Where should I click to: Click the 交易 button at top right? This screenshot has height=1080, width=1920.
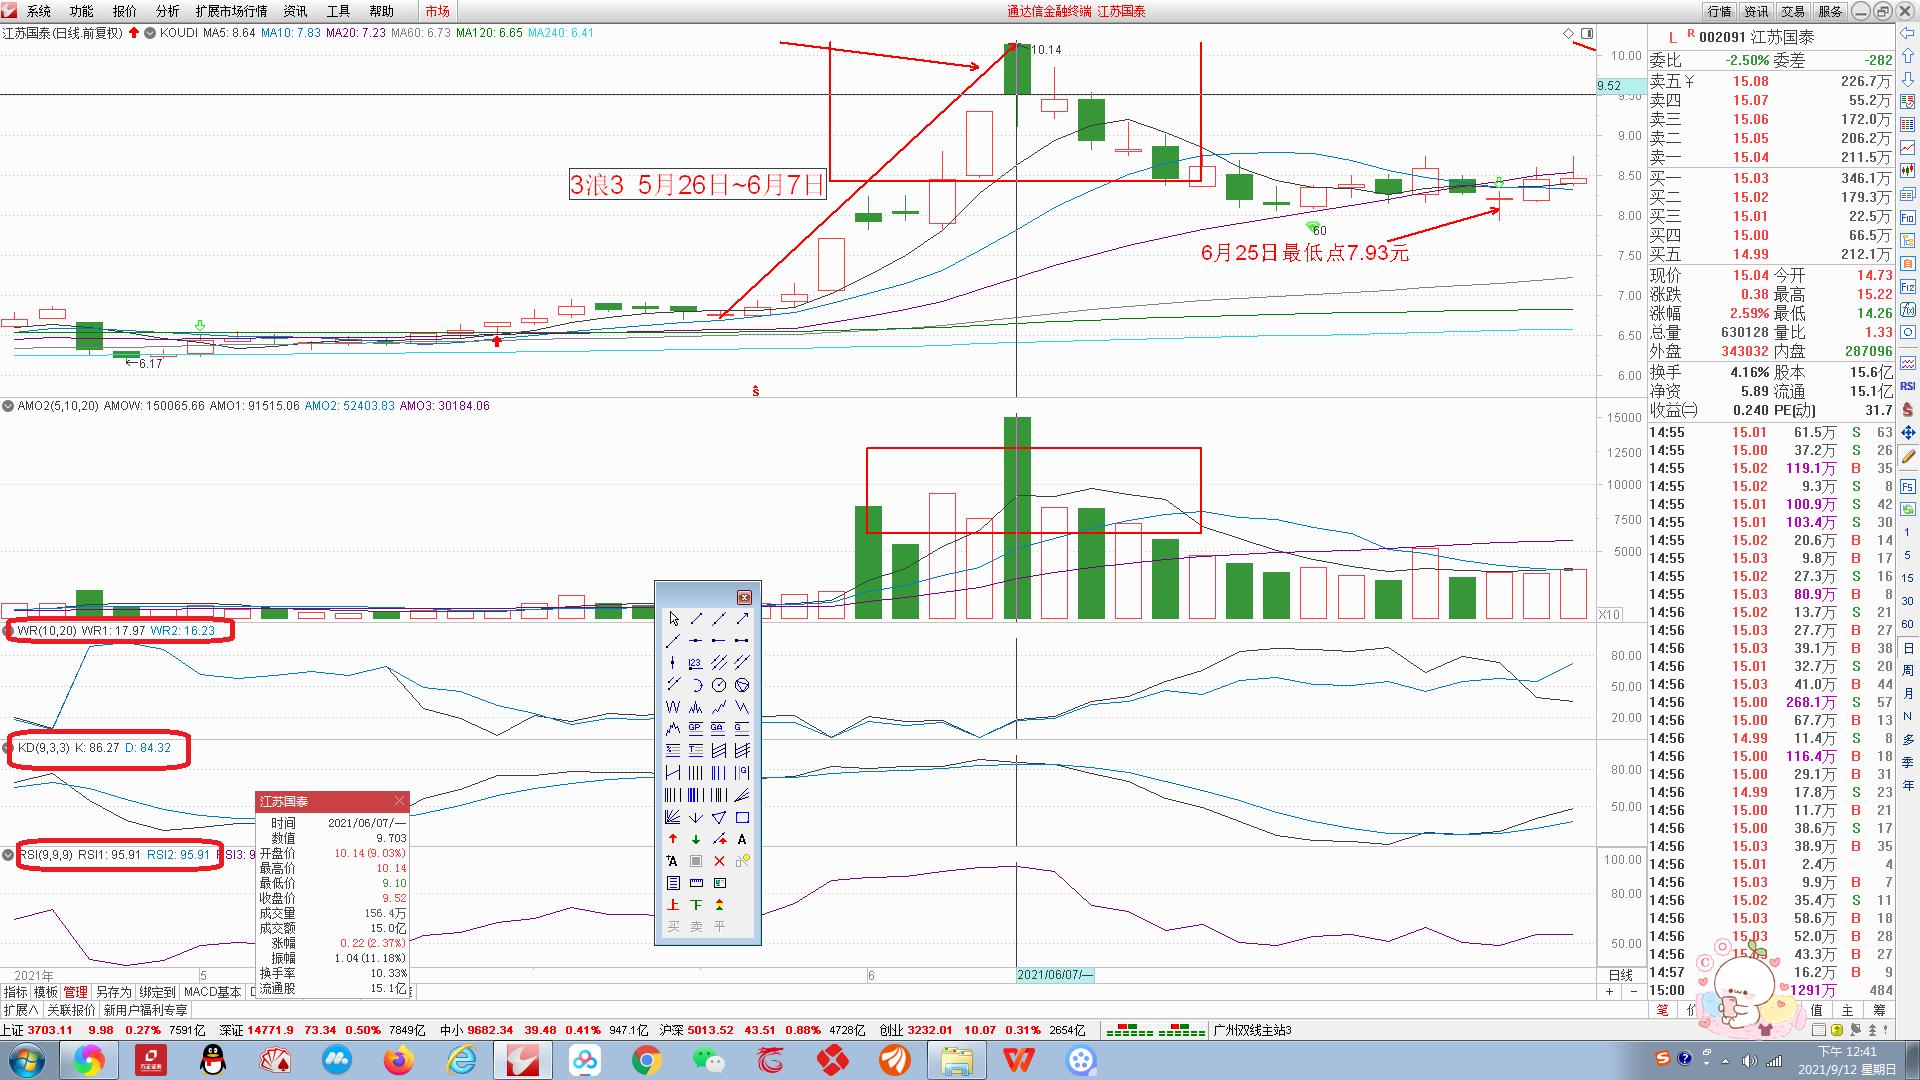(1792, 11)
